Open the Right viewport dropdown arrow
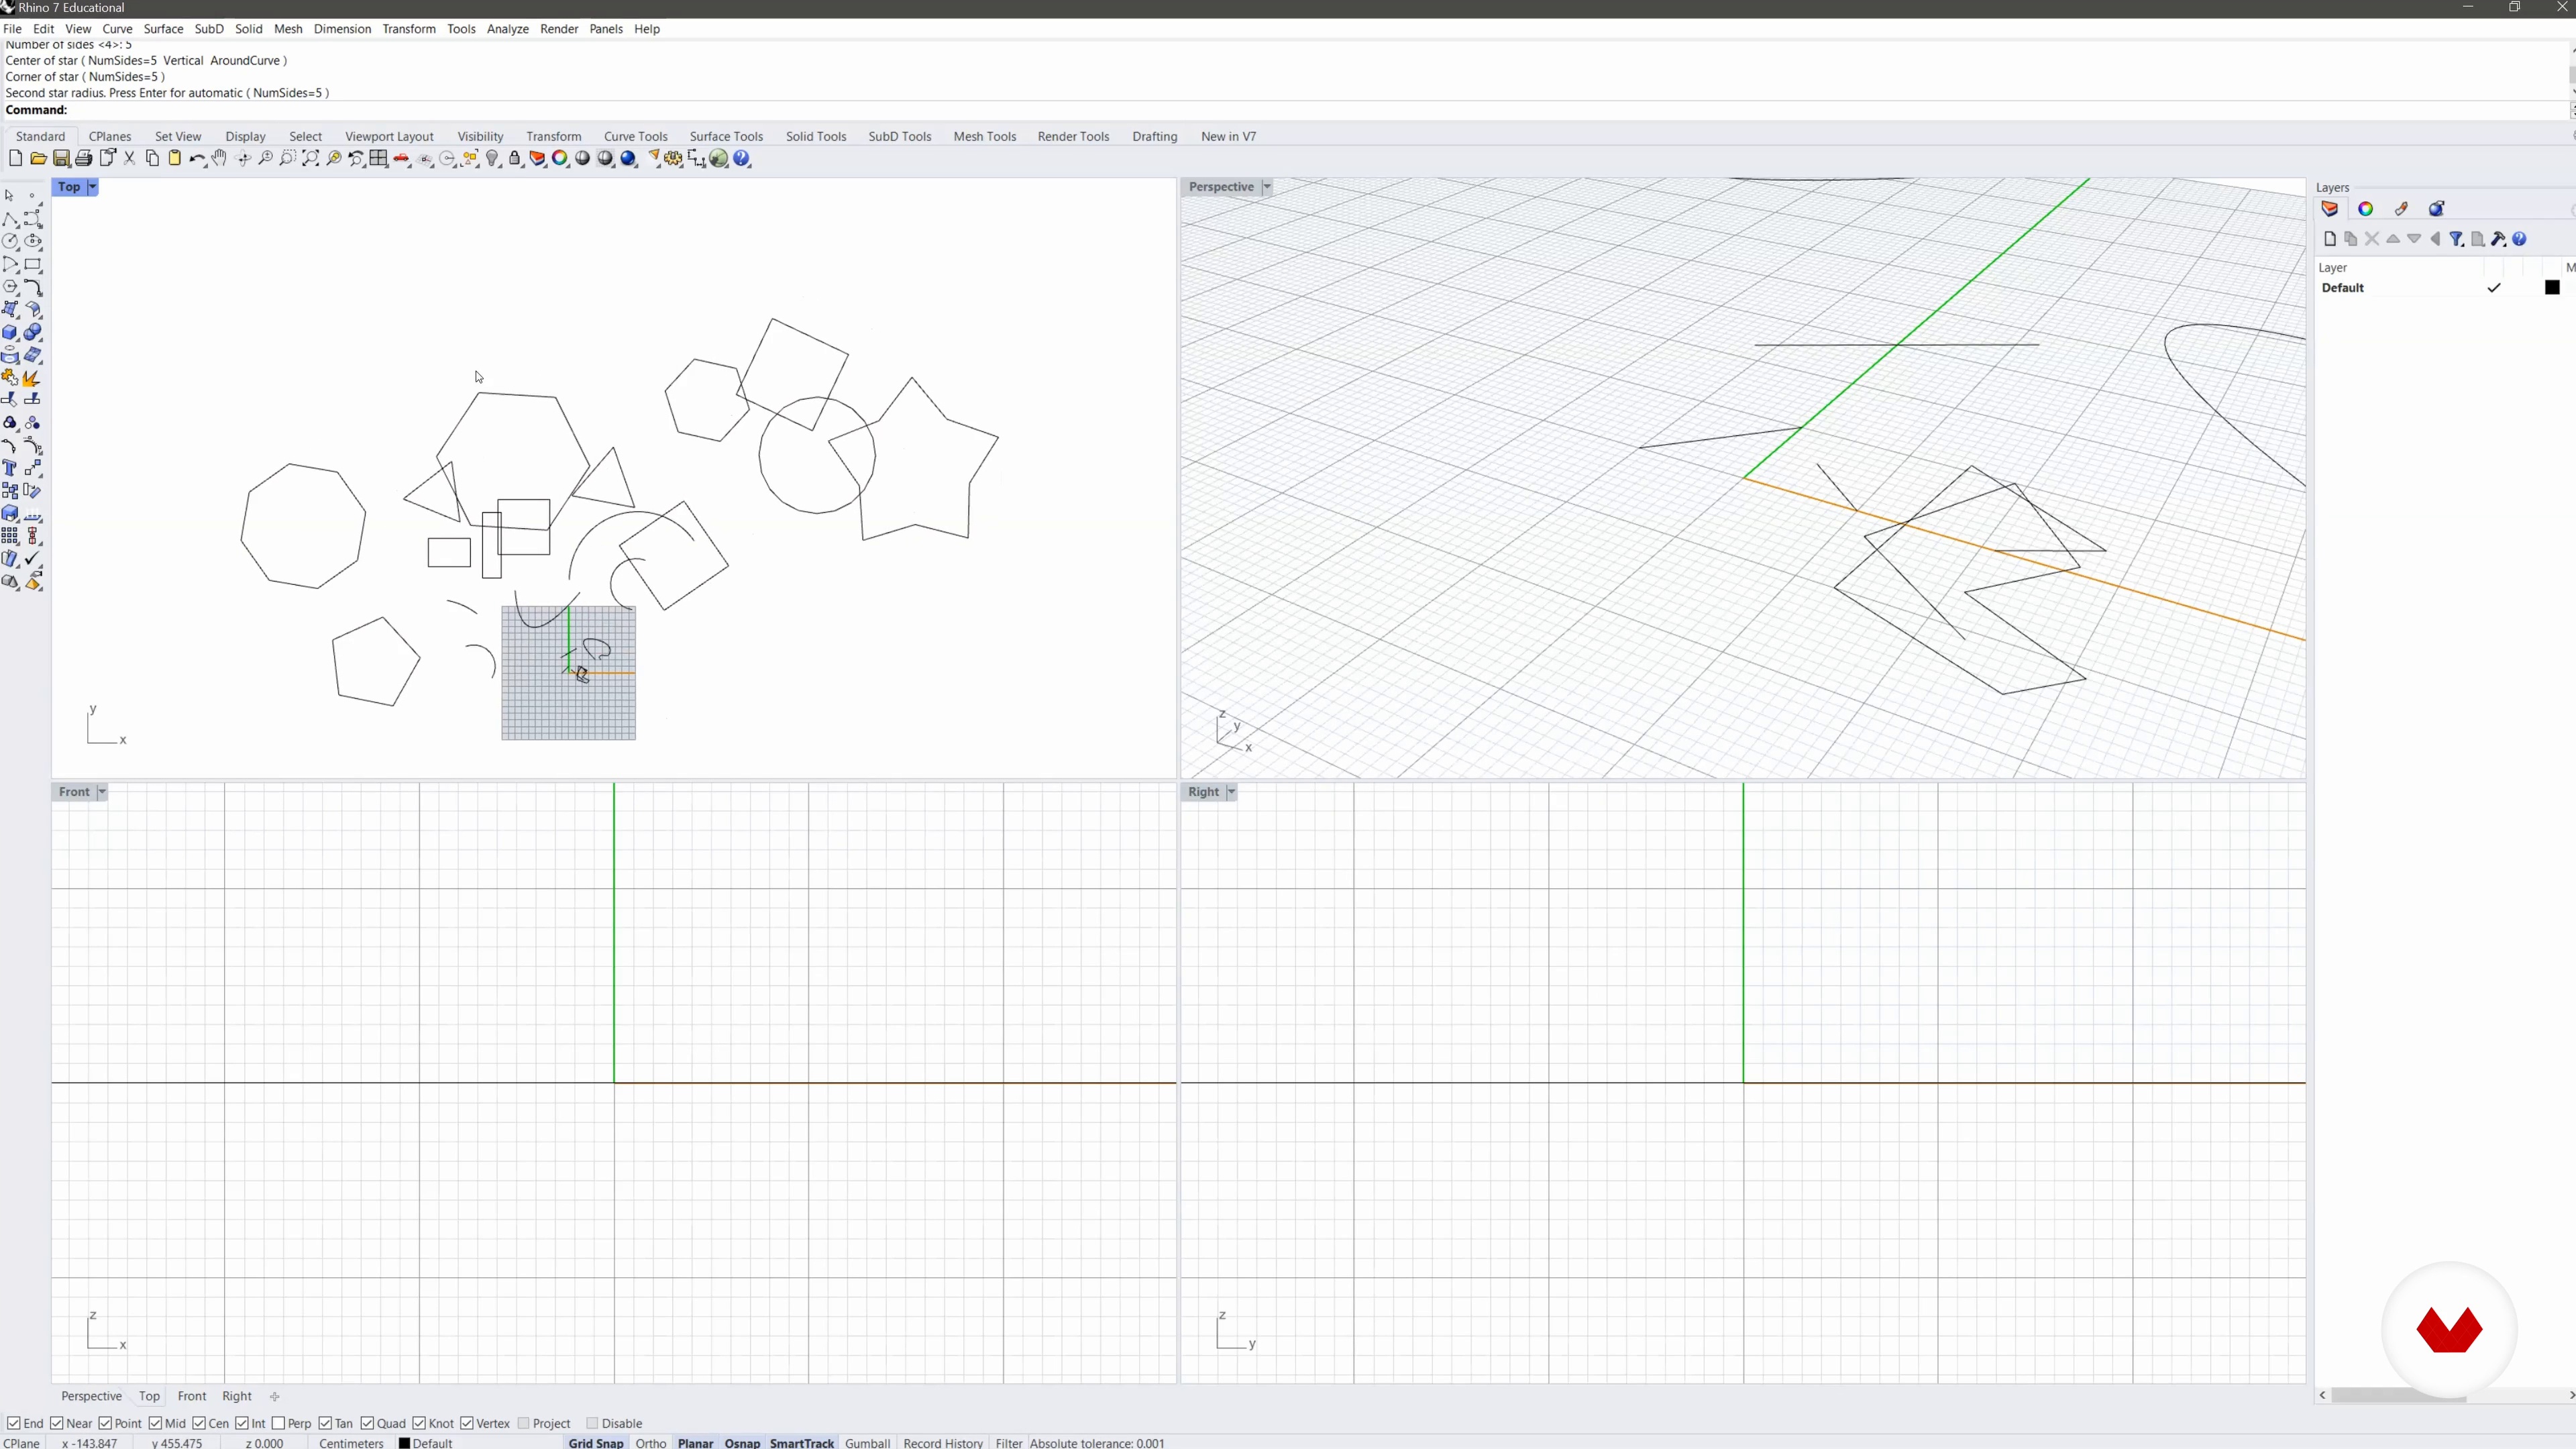 tap(1232, 792)
